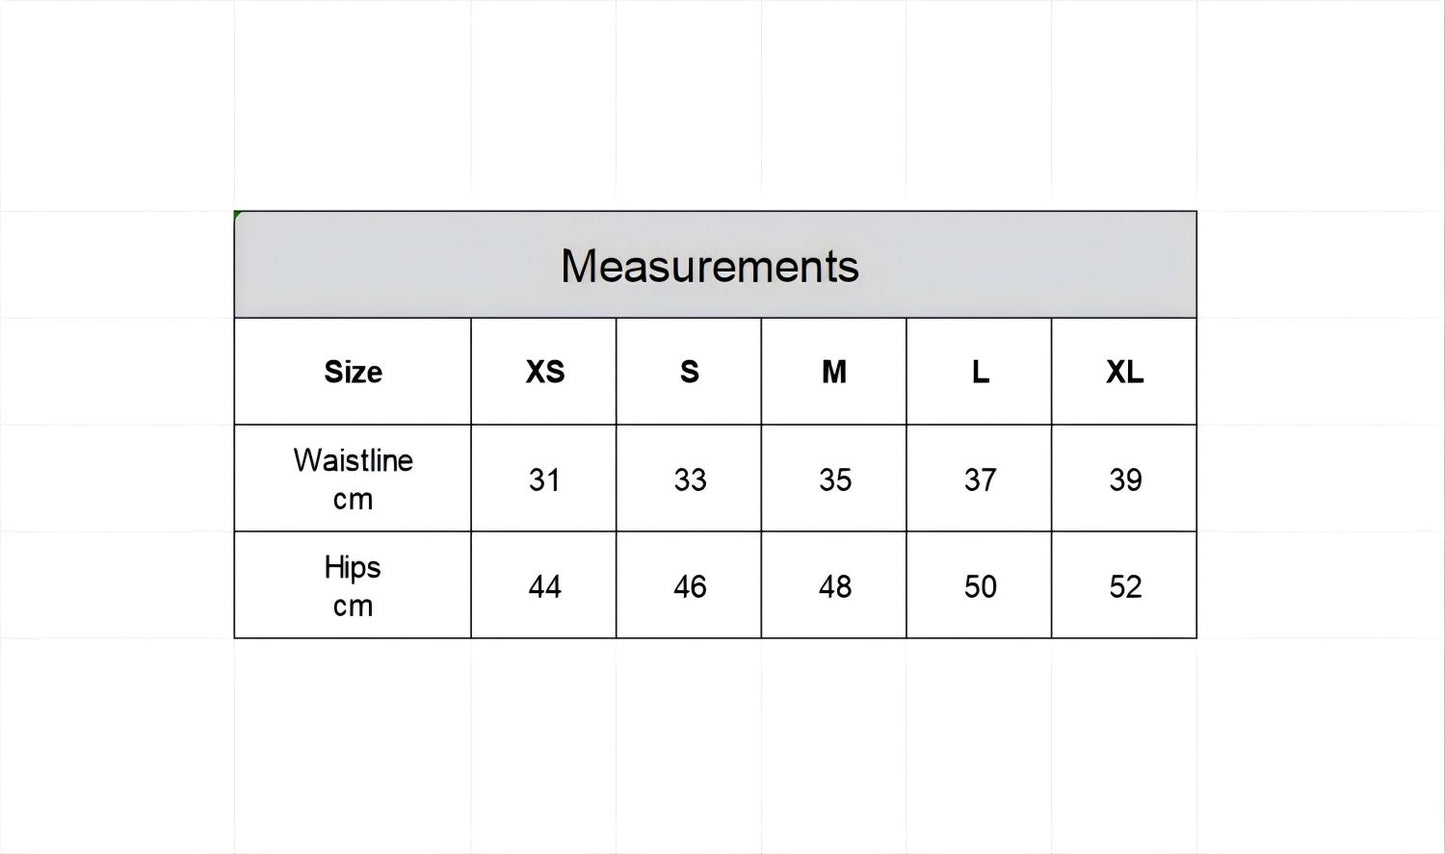Click the cell containing 33
This screenshot has height=854, width=1445.
pos(689,479)
